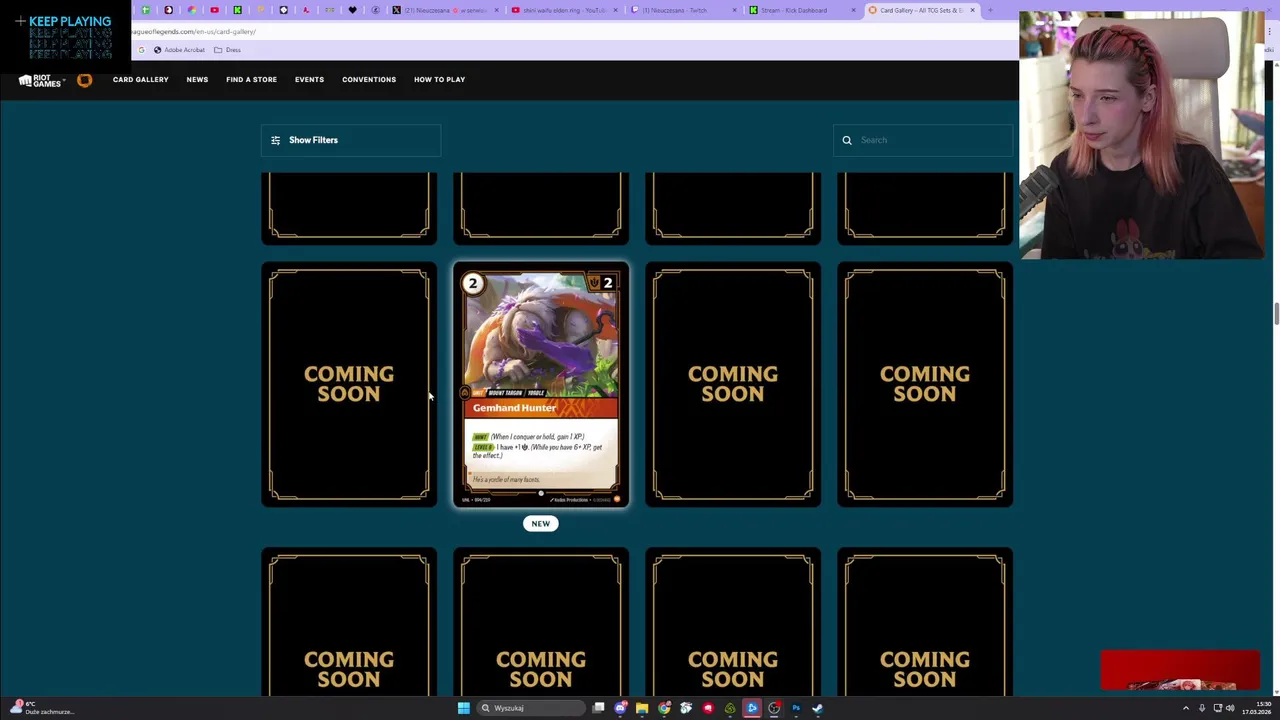Open Discord from the taskbar

tap(620, 708)
